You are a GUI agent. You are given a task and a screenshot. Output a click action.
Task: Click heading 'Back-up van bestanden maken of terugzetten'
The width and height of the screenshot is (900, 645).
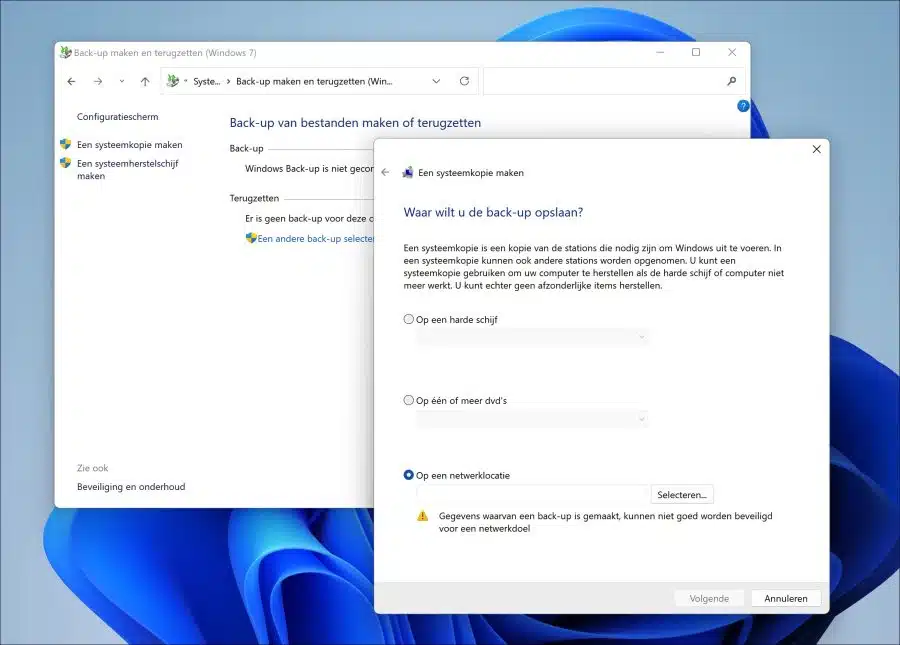[355, 123]
